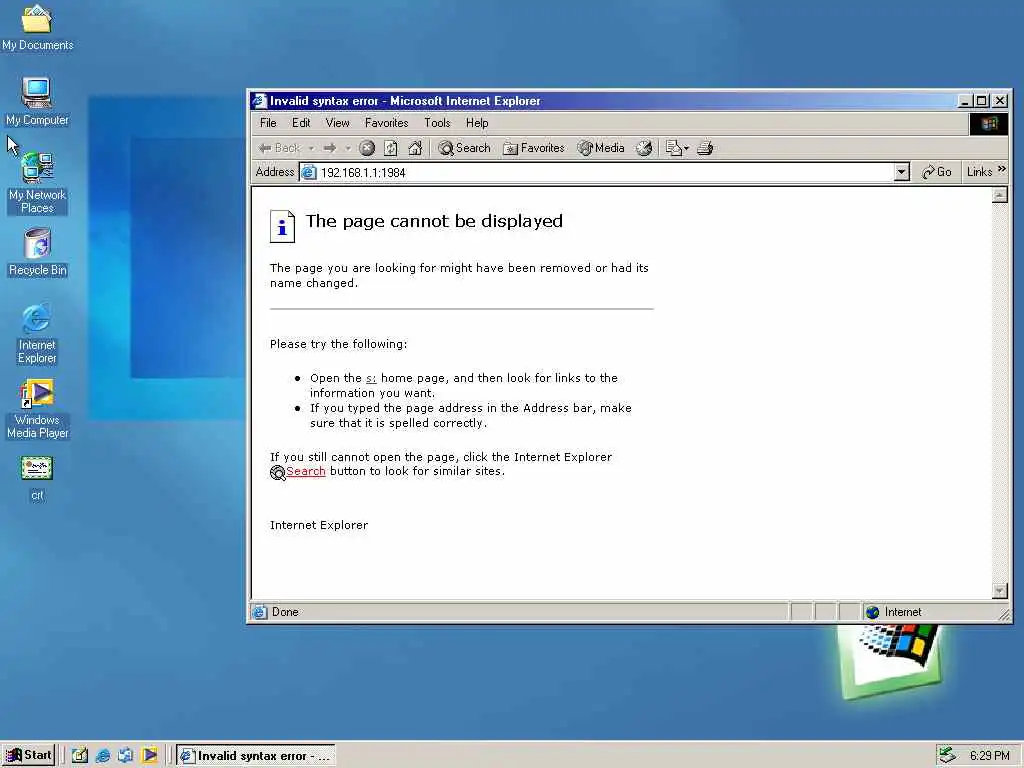Click the Invalid syntax error taskbar button
Viewport: 1024px width, 768px height.
(x=255, y=756)
